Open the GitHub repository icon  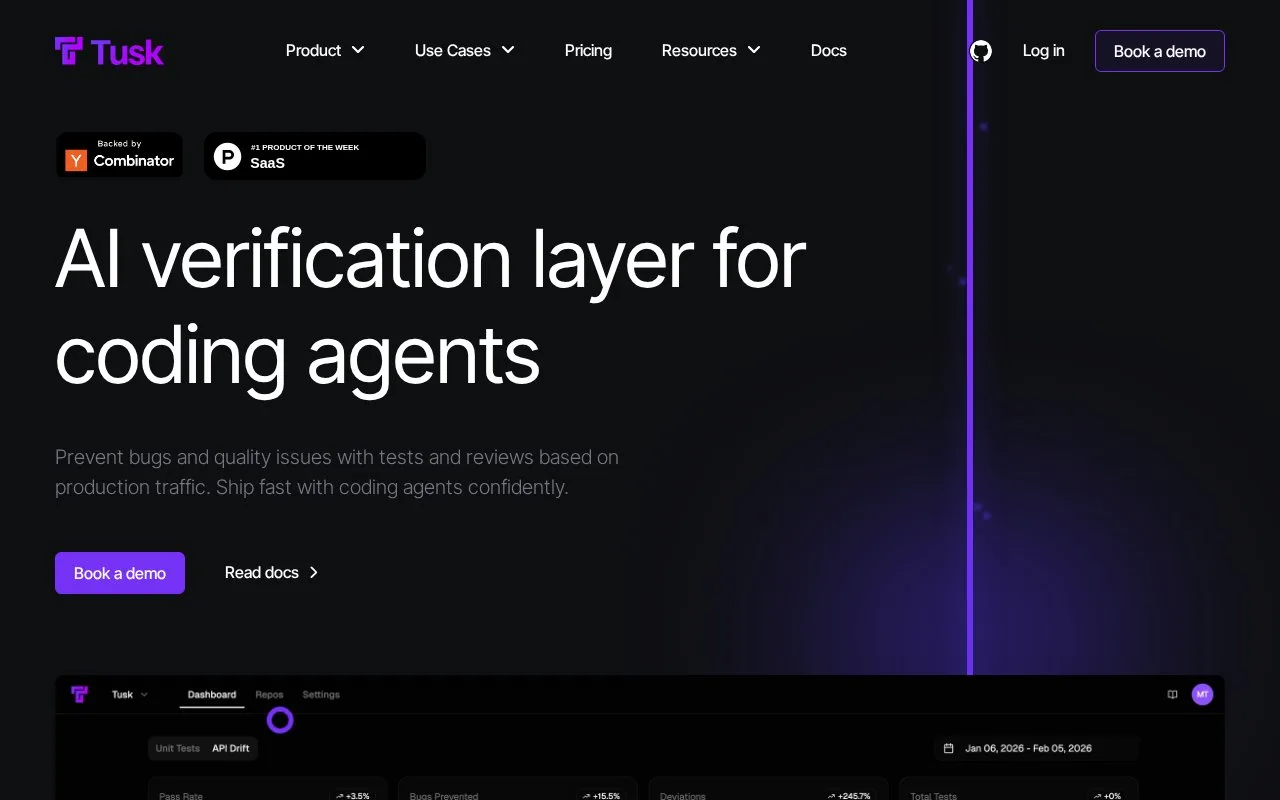click(x=981, y=51)
